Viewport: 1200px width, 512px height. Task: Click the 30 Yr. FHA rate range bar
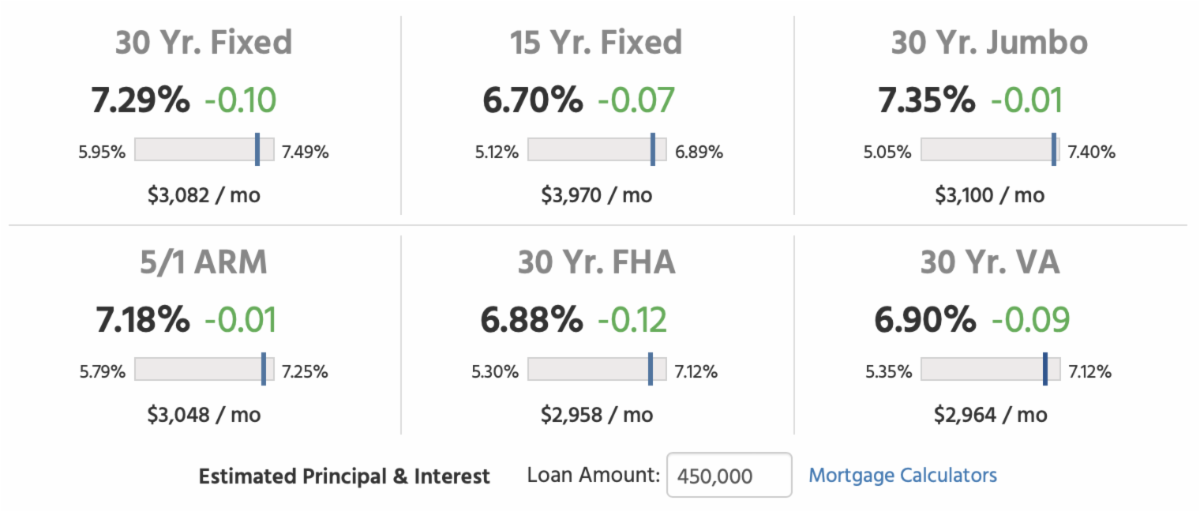pyautogui.click(x=596, y=370)
